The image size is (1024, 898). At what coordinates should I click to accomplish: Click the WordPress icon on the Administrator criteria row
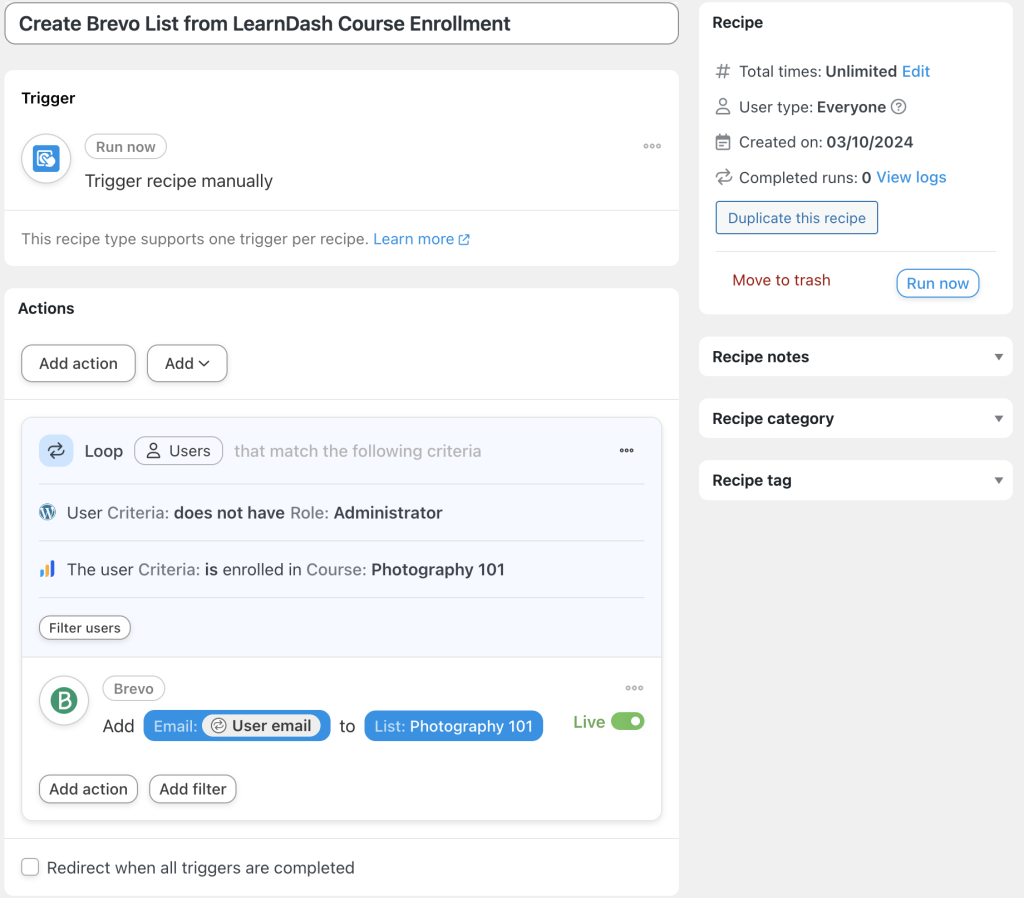pos(46,511)
